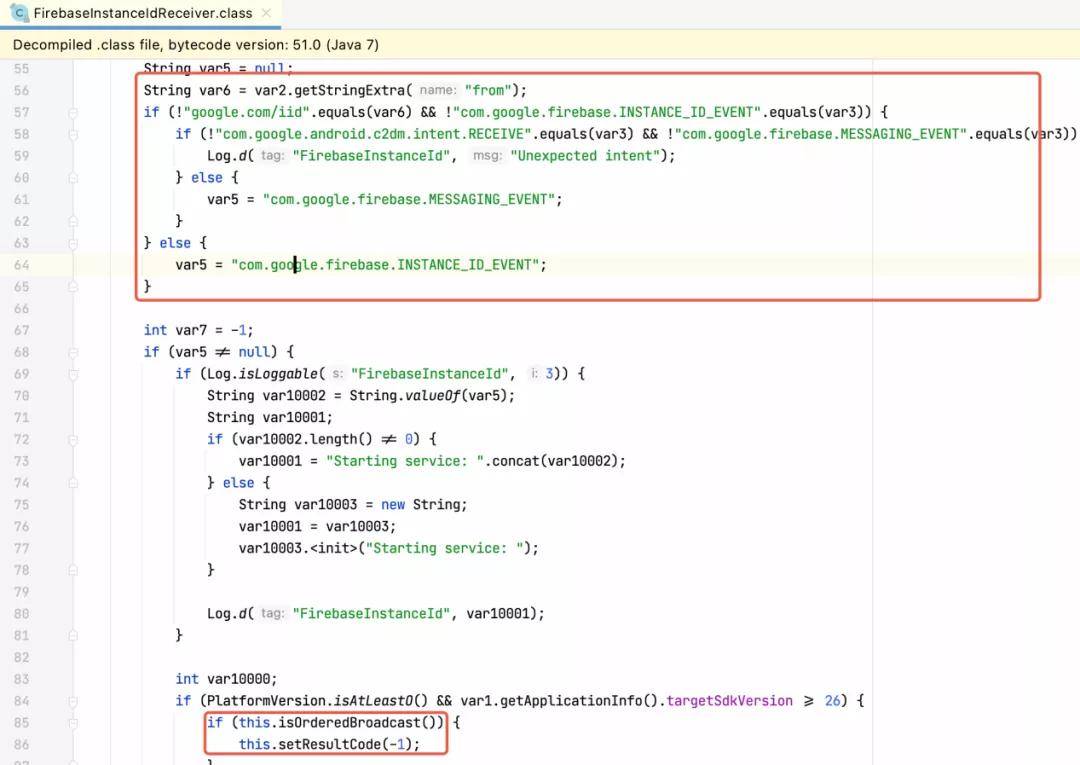
Task: Fold the Log.isLoggable block at line 69
Action: 73,374
